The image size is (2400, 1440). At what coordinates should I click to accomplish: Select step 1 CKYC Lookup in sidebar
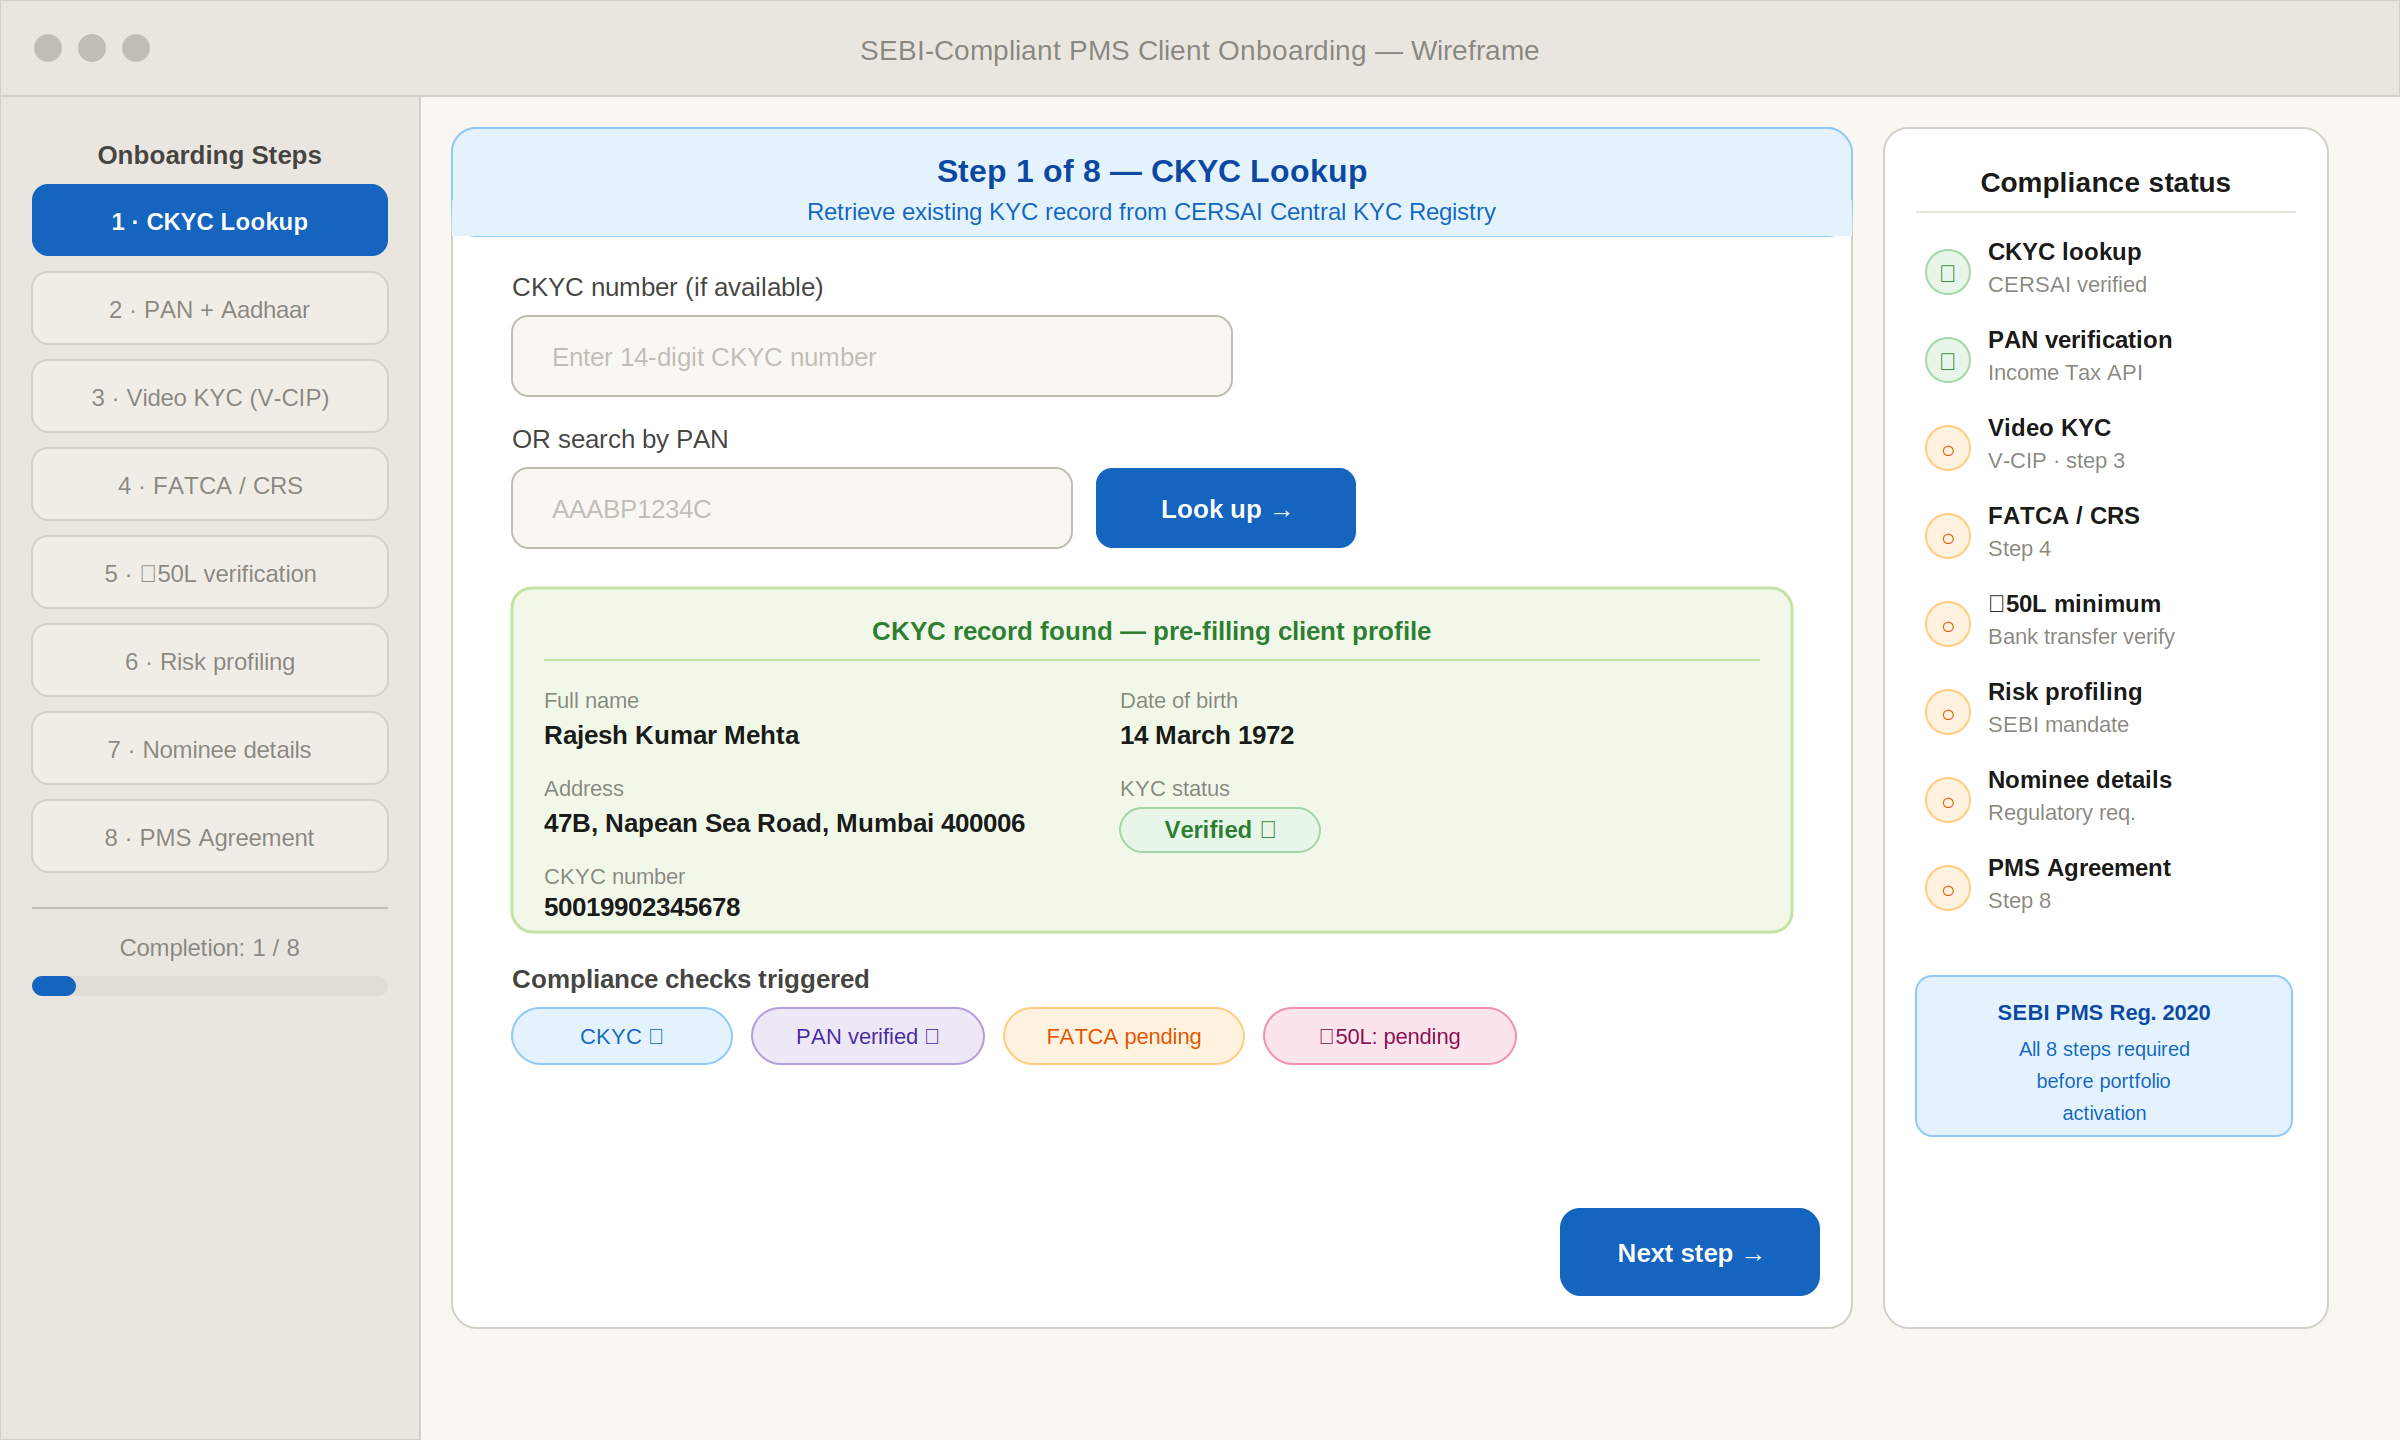click(210, 220)
